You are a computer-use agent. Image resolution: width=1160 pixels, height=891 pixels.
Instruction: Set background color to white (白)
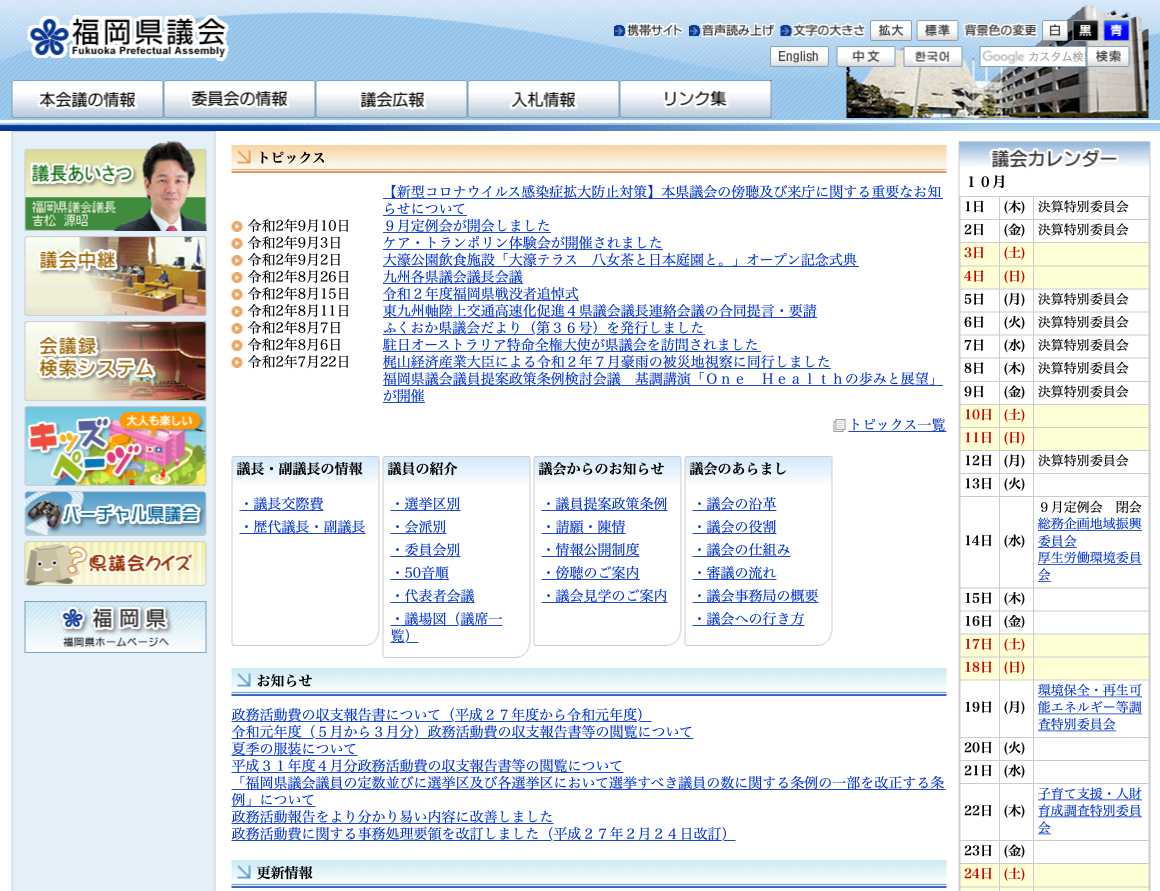click(1055, 31)
